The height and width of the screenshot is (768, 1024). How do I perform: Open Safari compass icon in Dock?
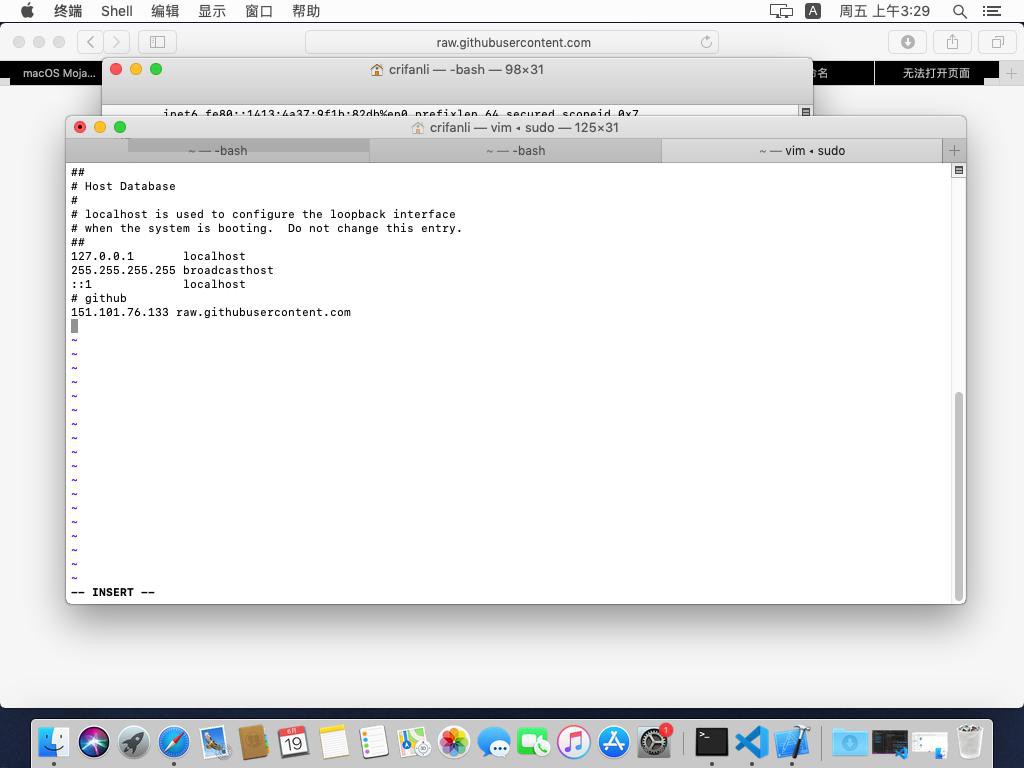[x=174, y=743]
